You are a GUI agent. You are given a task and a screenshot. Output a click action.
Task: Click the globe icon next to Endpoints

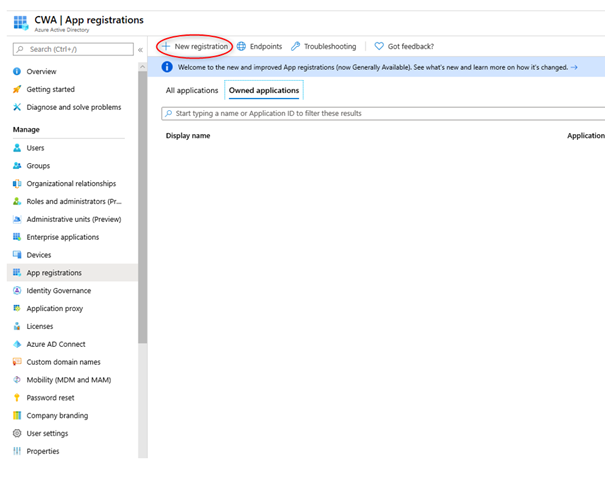[x=241, y=46]
